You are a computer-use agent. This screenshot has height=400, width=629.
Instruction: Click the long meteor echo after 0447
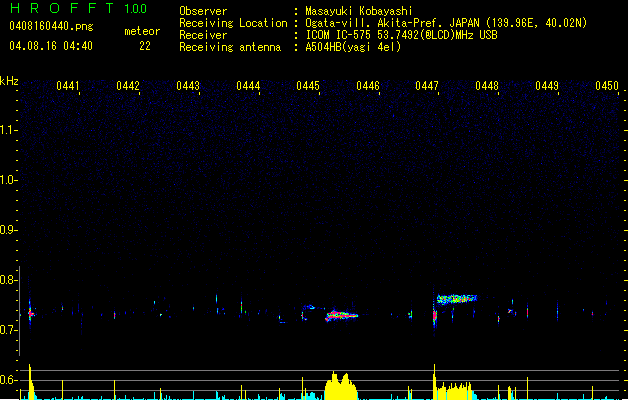click(457, 299)
